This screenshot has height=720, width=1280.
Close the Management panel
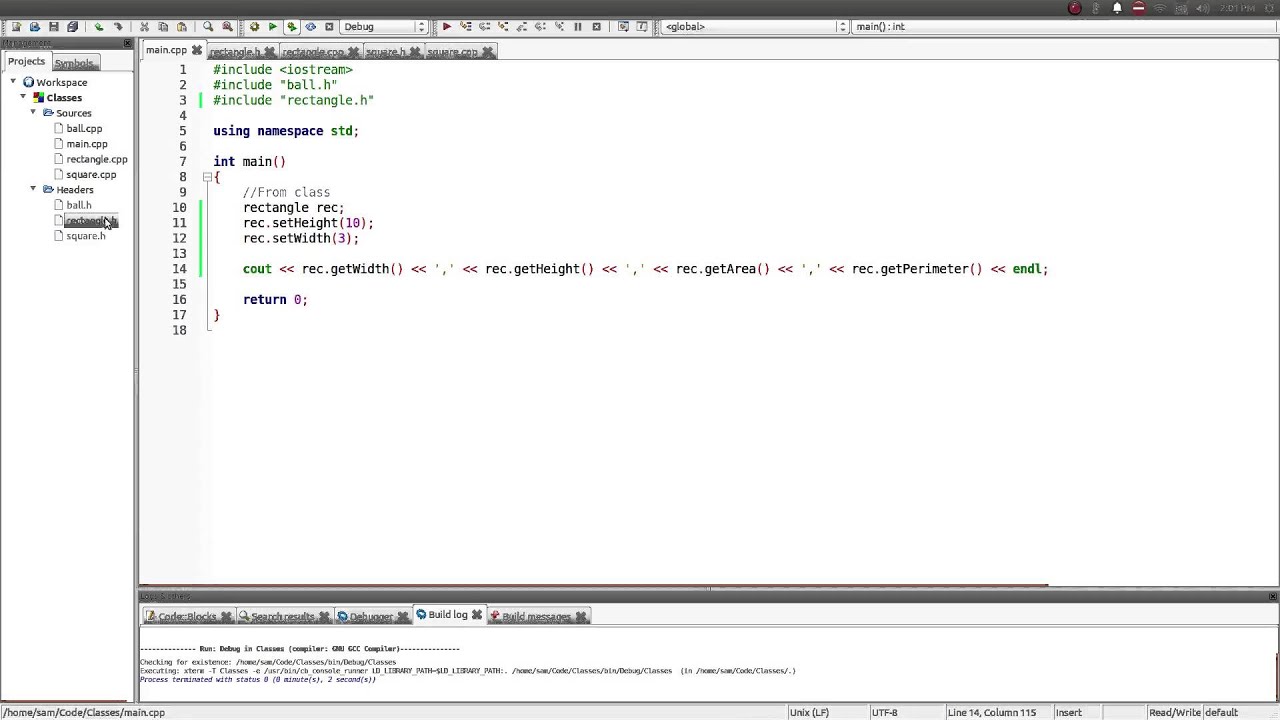[127, 43]
